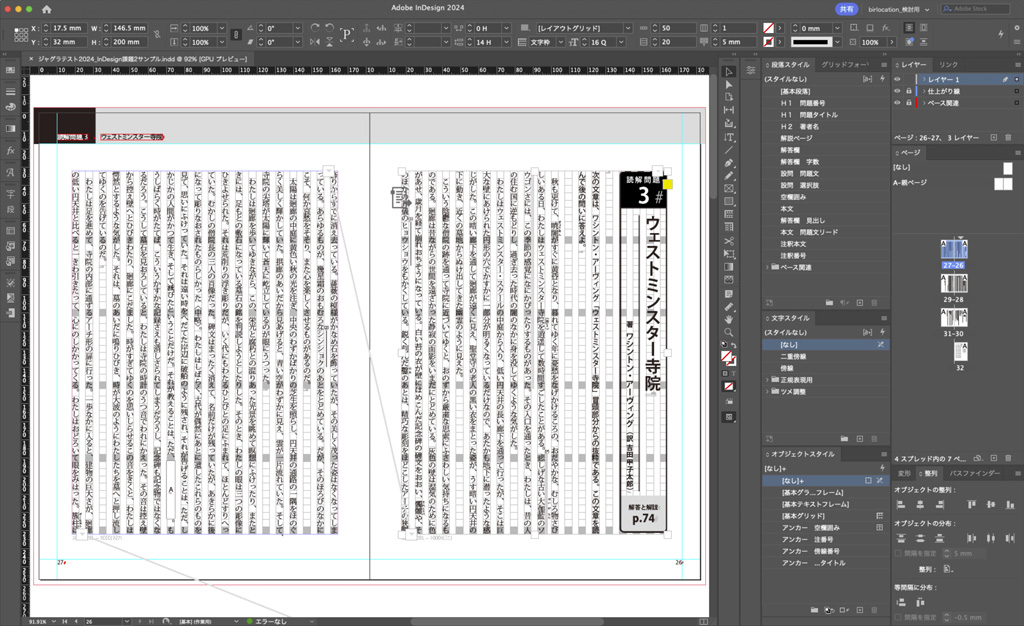Expand 正規表現用 character style folder

(767, 380)
